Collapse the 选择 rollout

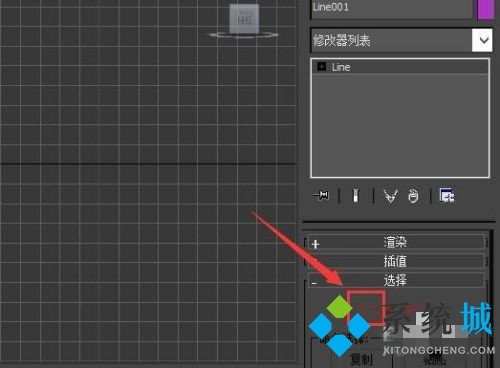coord(395,280)
